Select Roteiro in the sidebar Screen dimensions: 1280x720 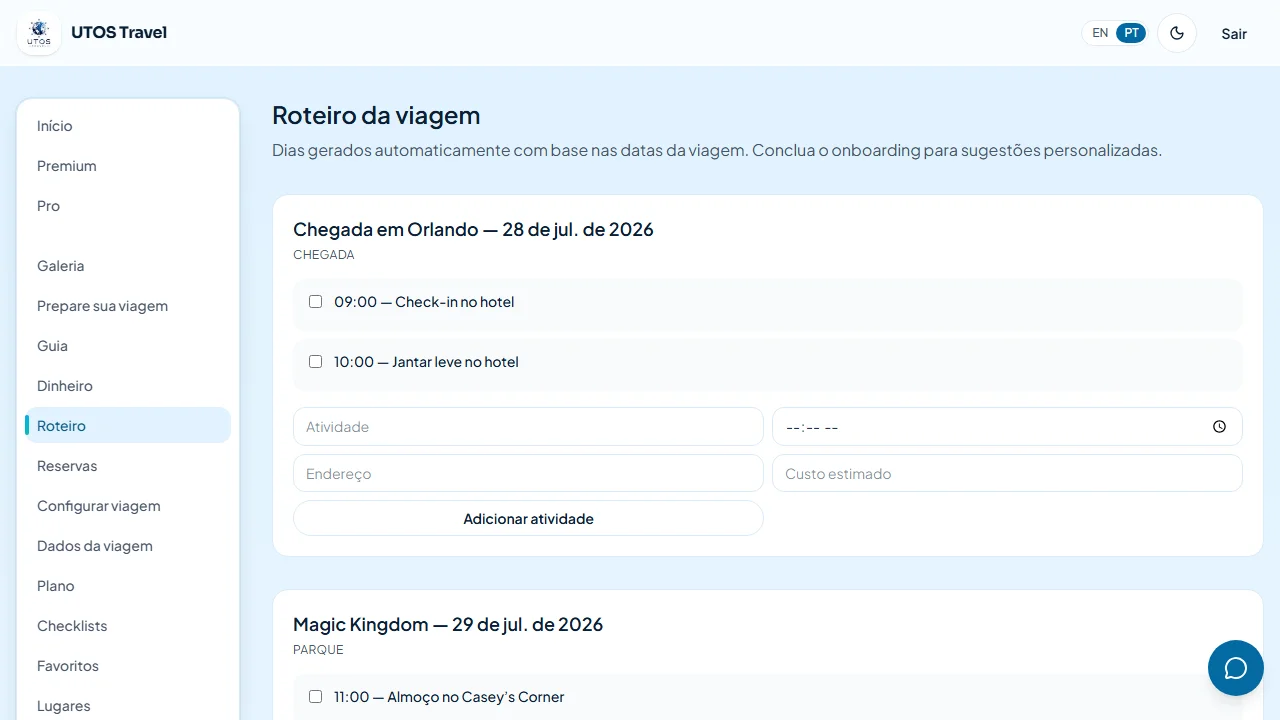[x=128, y=426]
